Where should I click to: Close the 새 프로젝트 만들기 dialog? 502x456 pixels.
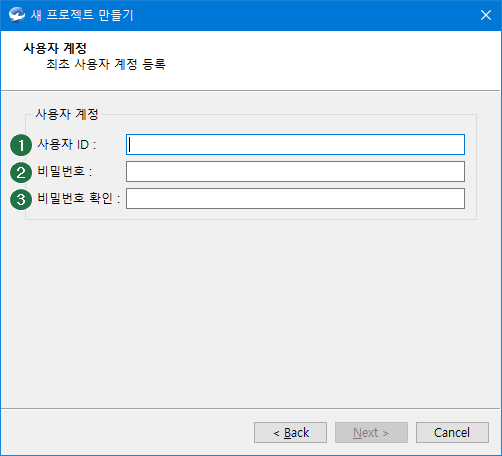[x=486, y=15]
